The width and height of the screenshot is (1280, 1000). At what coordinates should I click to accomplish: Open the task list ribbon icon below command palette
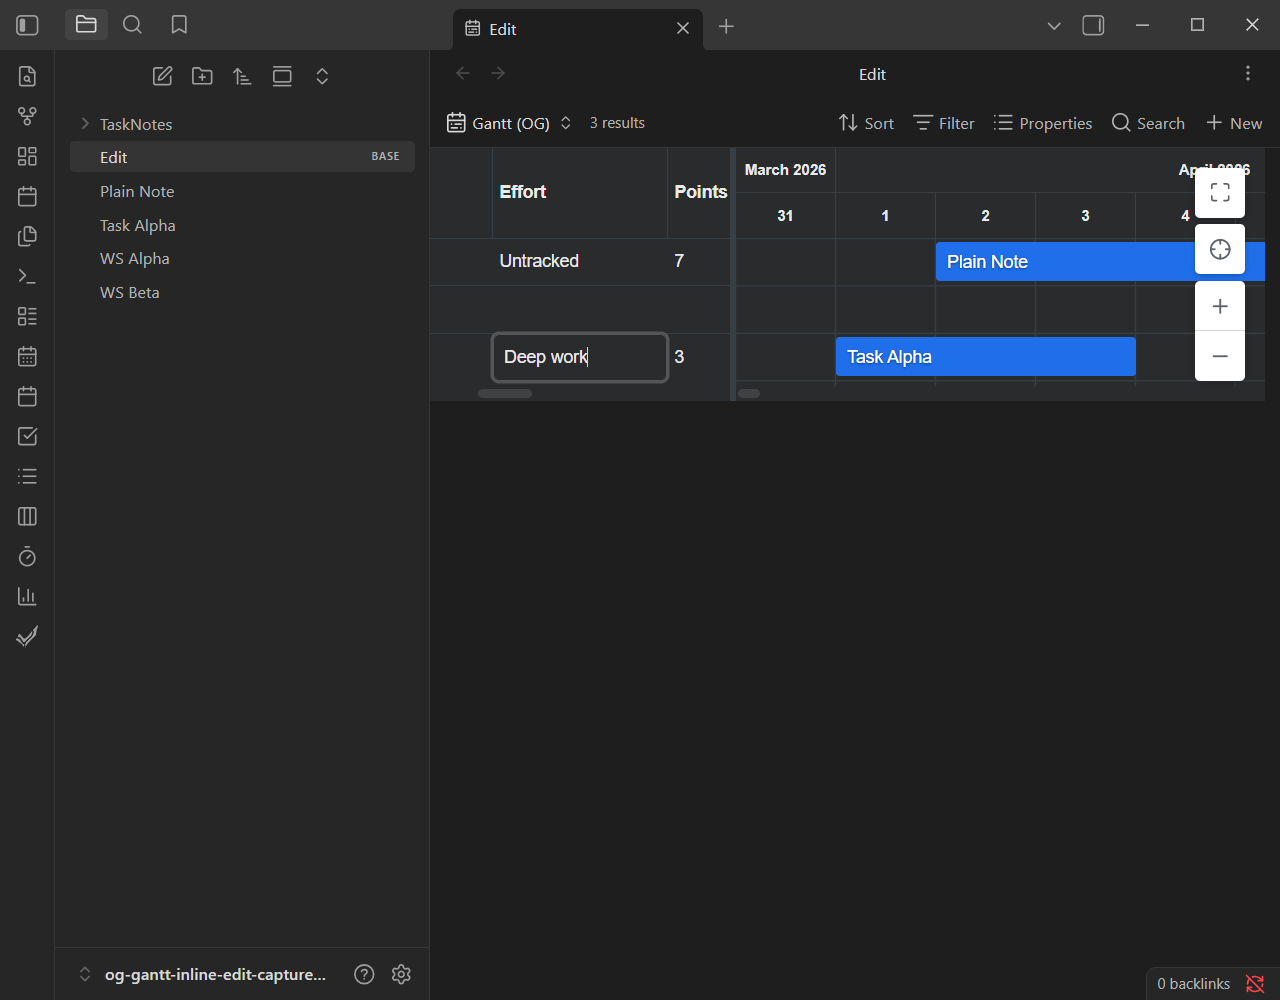(27, 316)
